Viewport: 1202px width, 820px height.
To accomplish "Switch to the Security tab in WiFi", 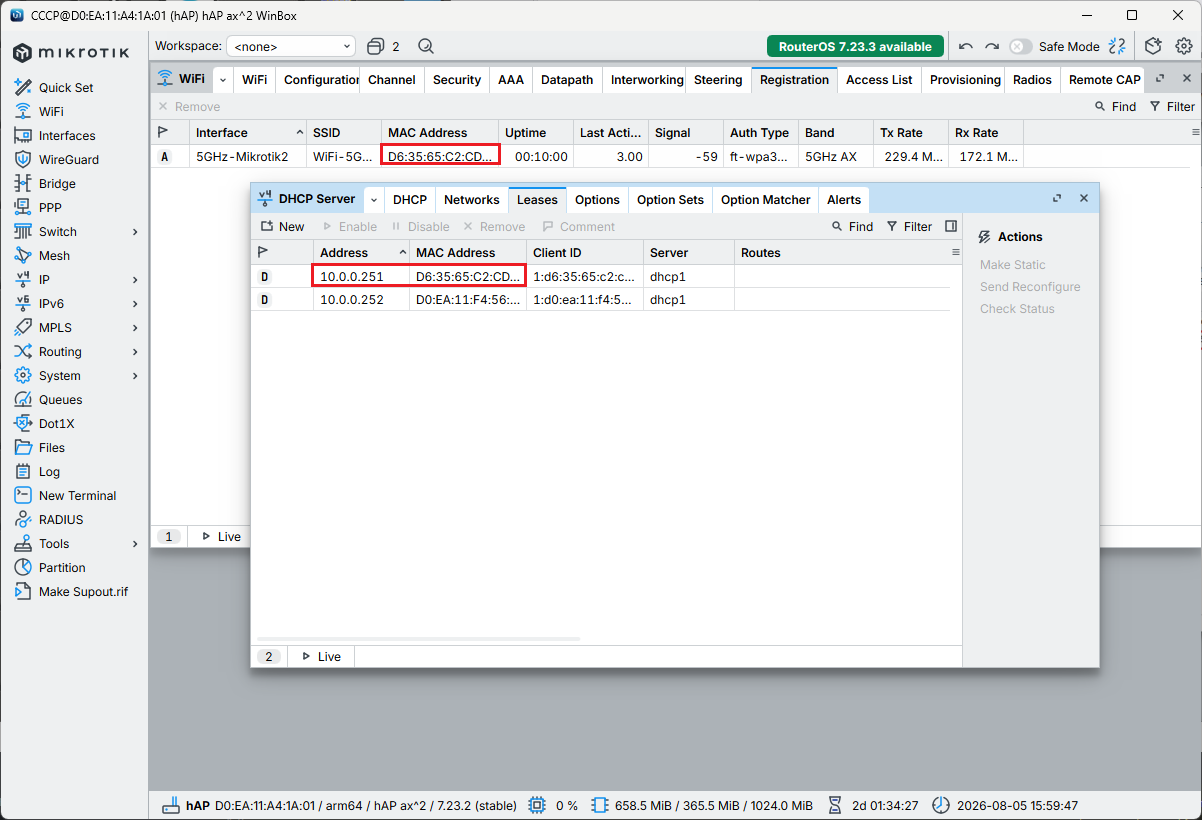I will coord(457,80).
